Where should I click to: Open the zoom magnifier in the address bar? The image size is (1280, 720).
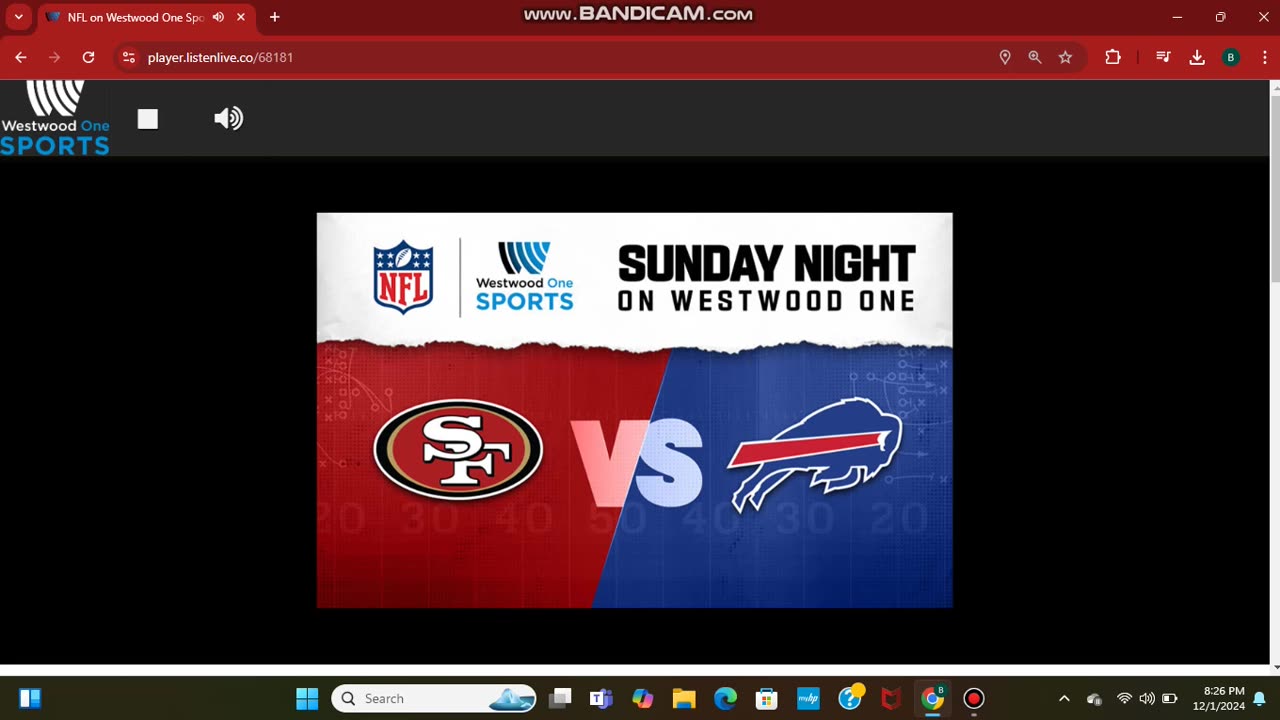coord(1035,58)
